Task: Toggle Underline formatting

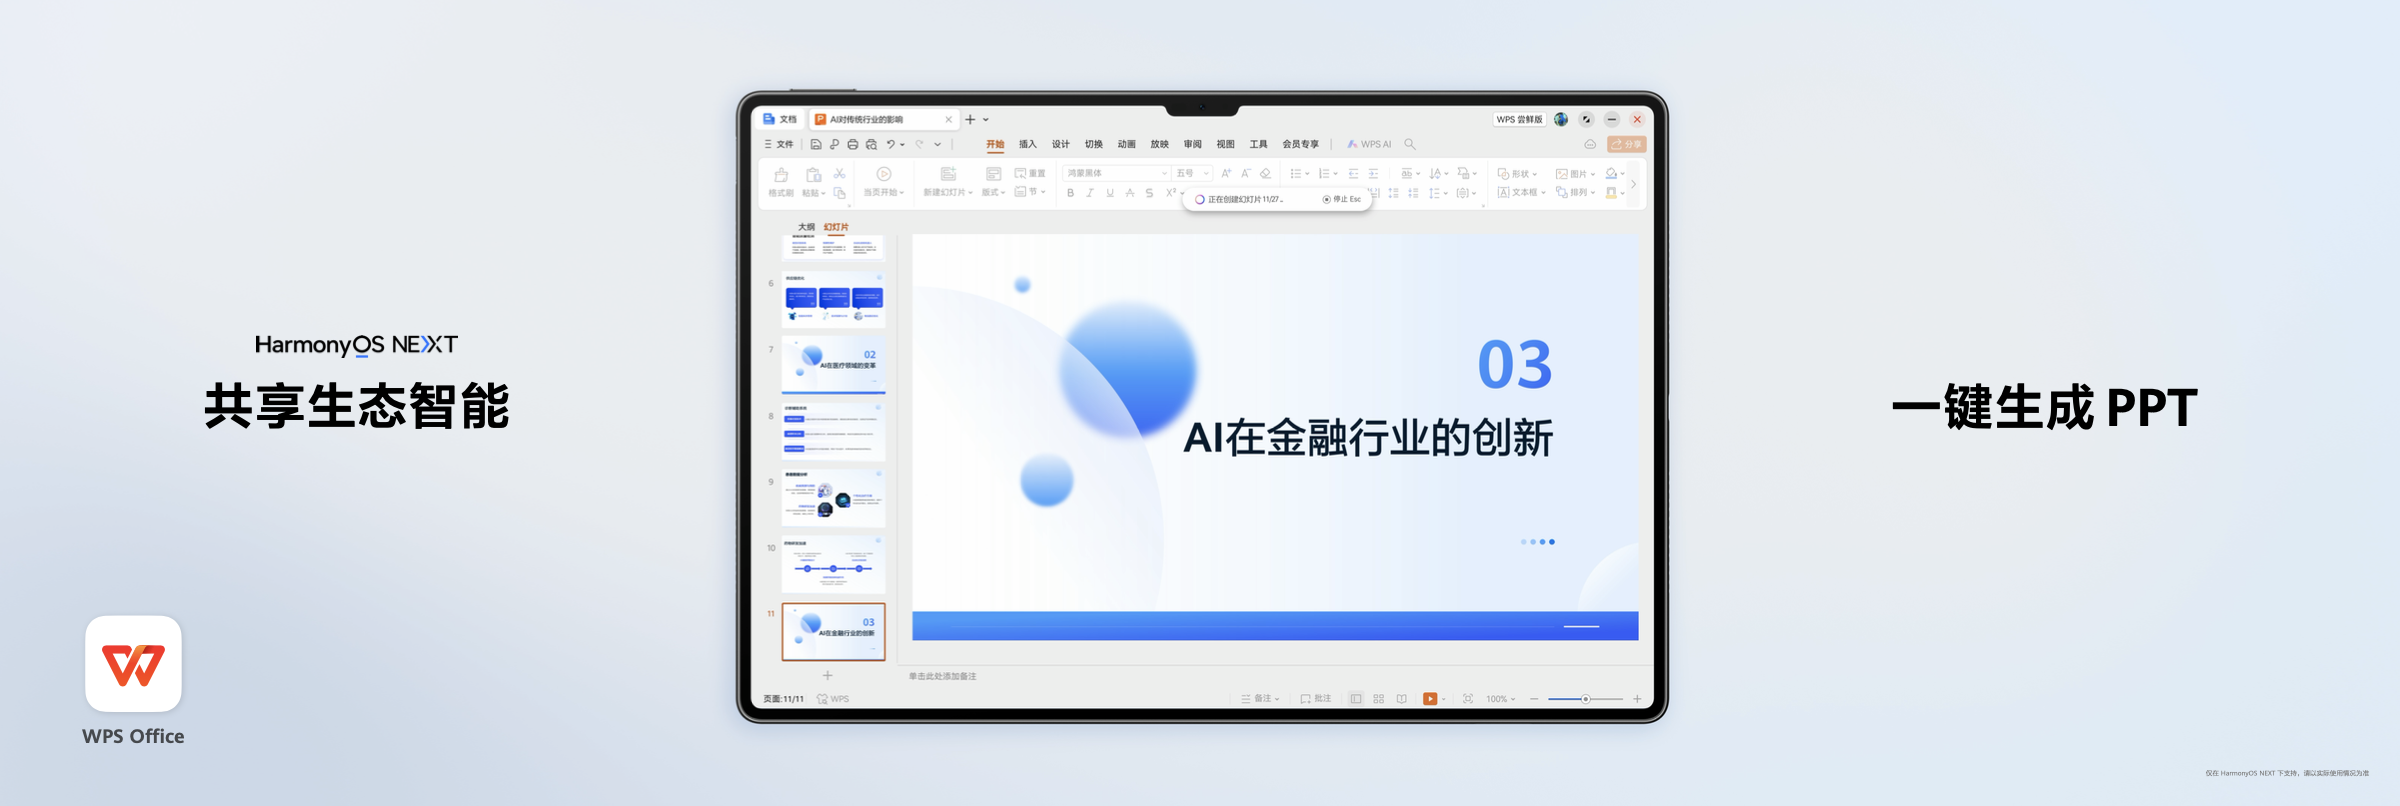Action: tap(1110, 193)
